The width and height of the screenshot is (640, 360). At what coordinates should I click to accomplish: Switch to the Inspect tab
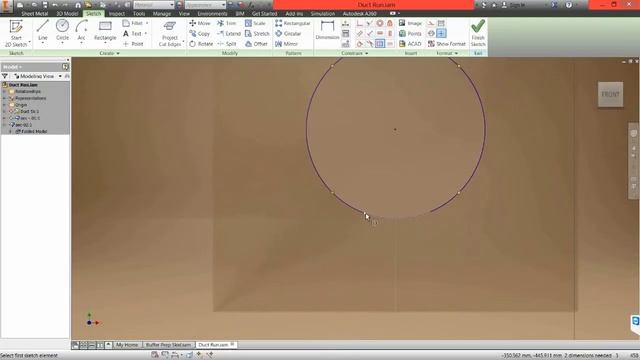pyautogui.click(x=117, y=13)
